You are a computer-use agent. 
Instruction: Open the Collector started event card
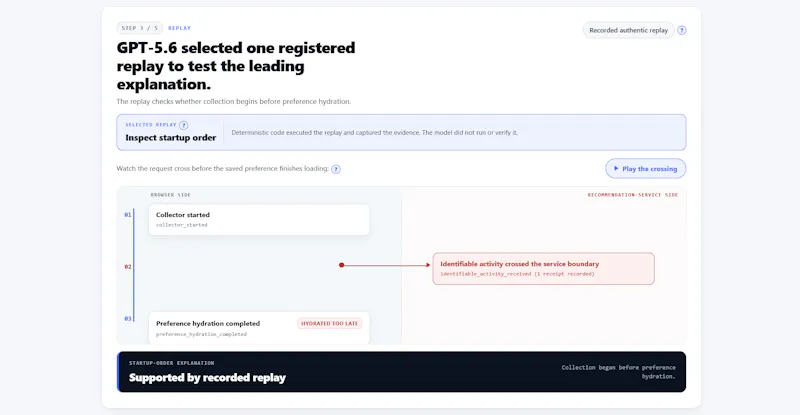[x=259, y=219]
